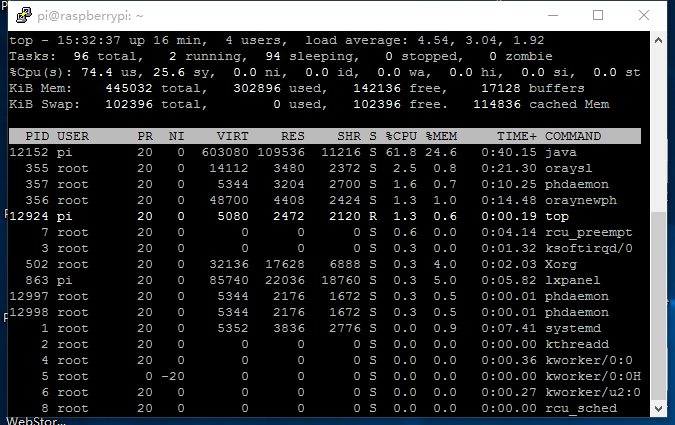Viewport: 675px width, 425px height.
Task: Click the %MEM column header
Action: 441,136
